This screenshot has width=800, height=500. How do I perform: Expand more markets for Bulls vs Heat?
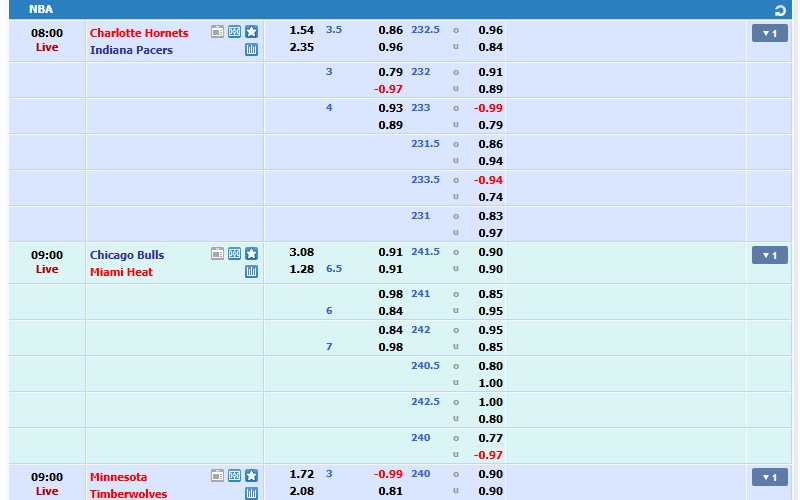point(769,255)
